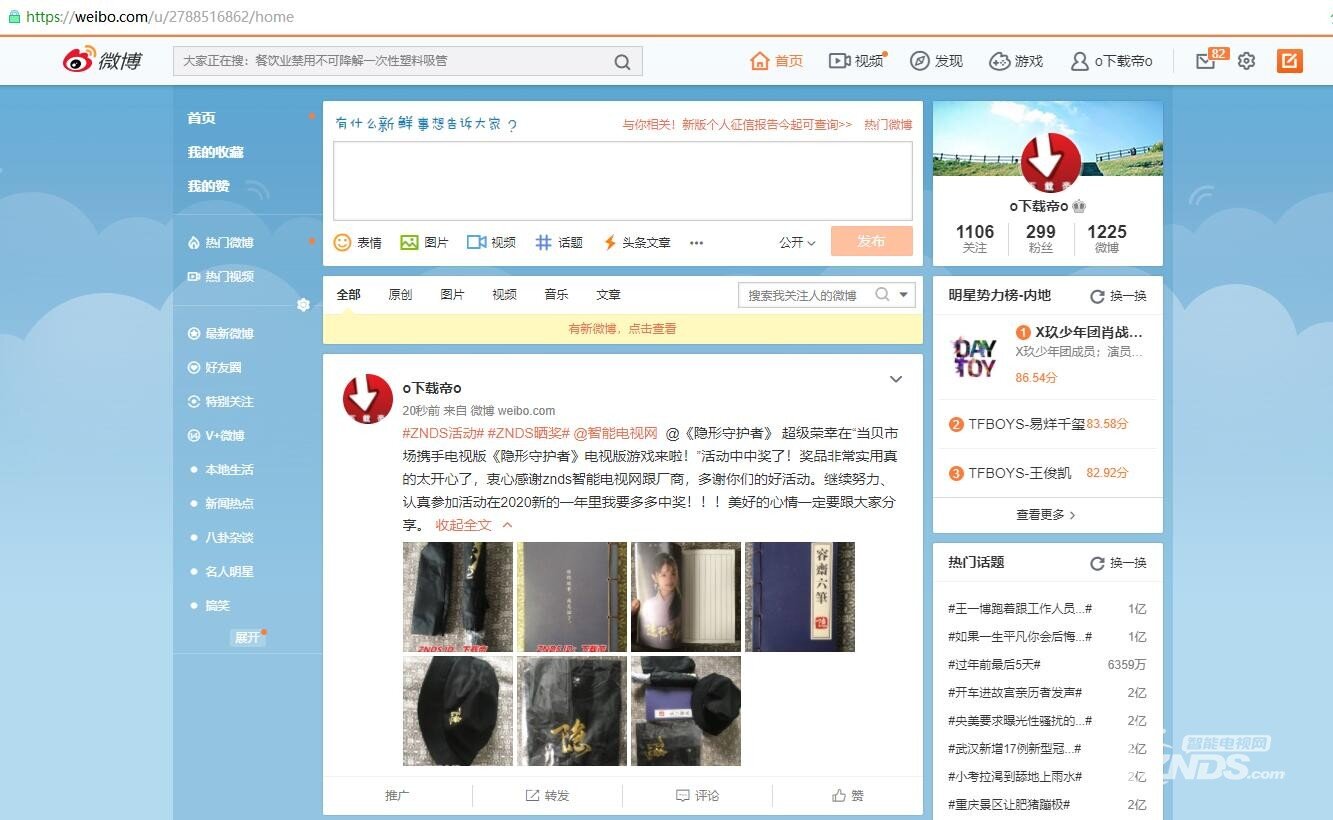Add a topic with 话题 hash icon
This screenshot has width=1333, height=820.
tap(559, 242)
